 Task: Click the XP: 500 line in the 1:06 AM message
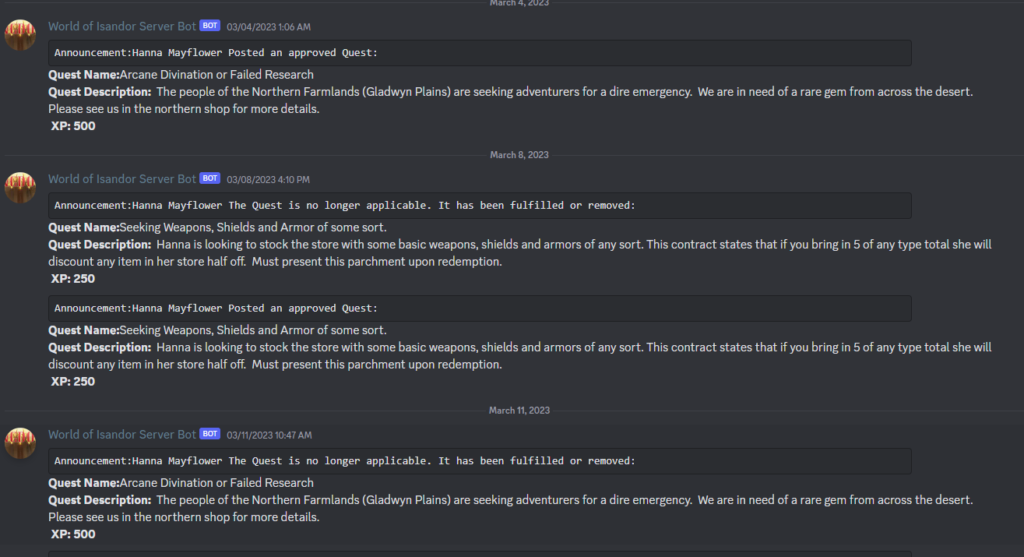[x=73, y=126]
